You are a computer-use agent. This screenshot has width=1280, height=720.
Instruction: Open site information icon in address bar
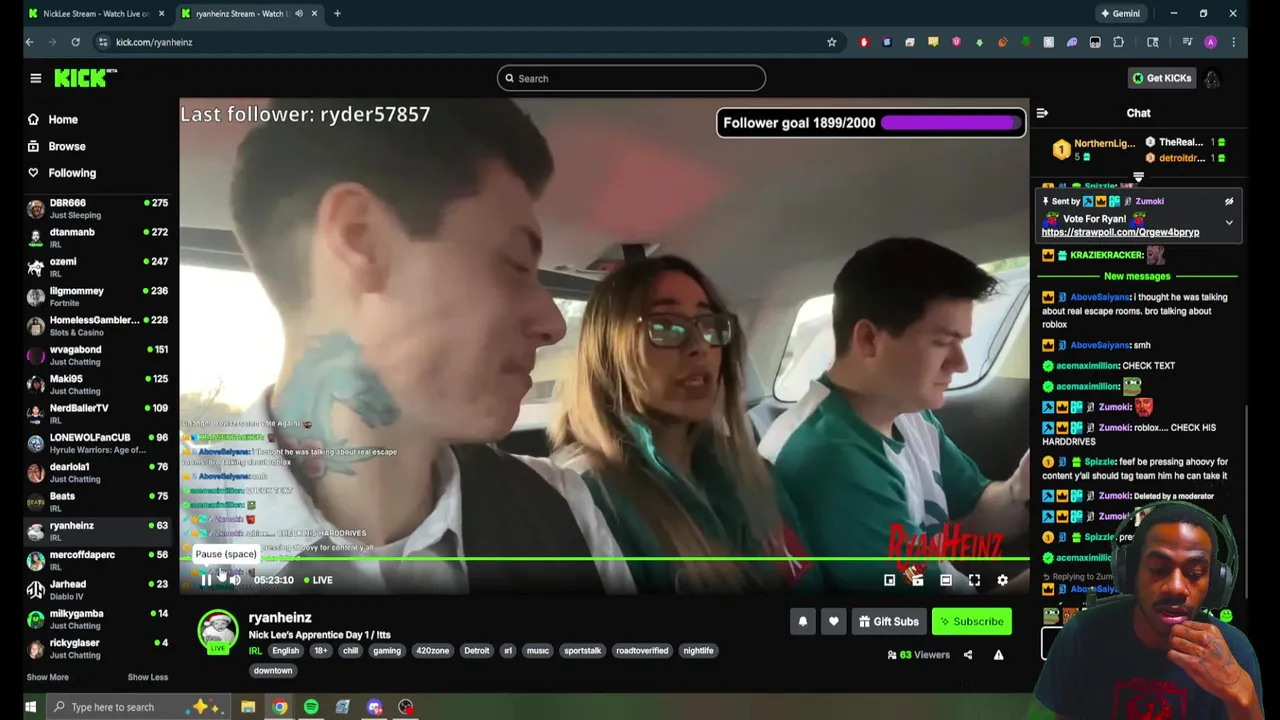click(102, 42)
